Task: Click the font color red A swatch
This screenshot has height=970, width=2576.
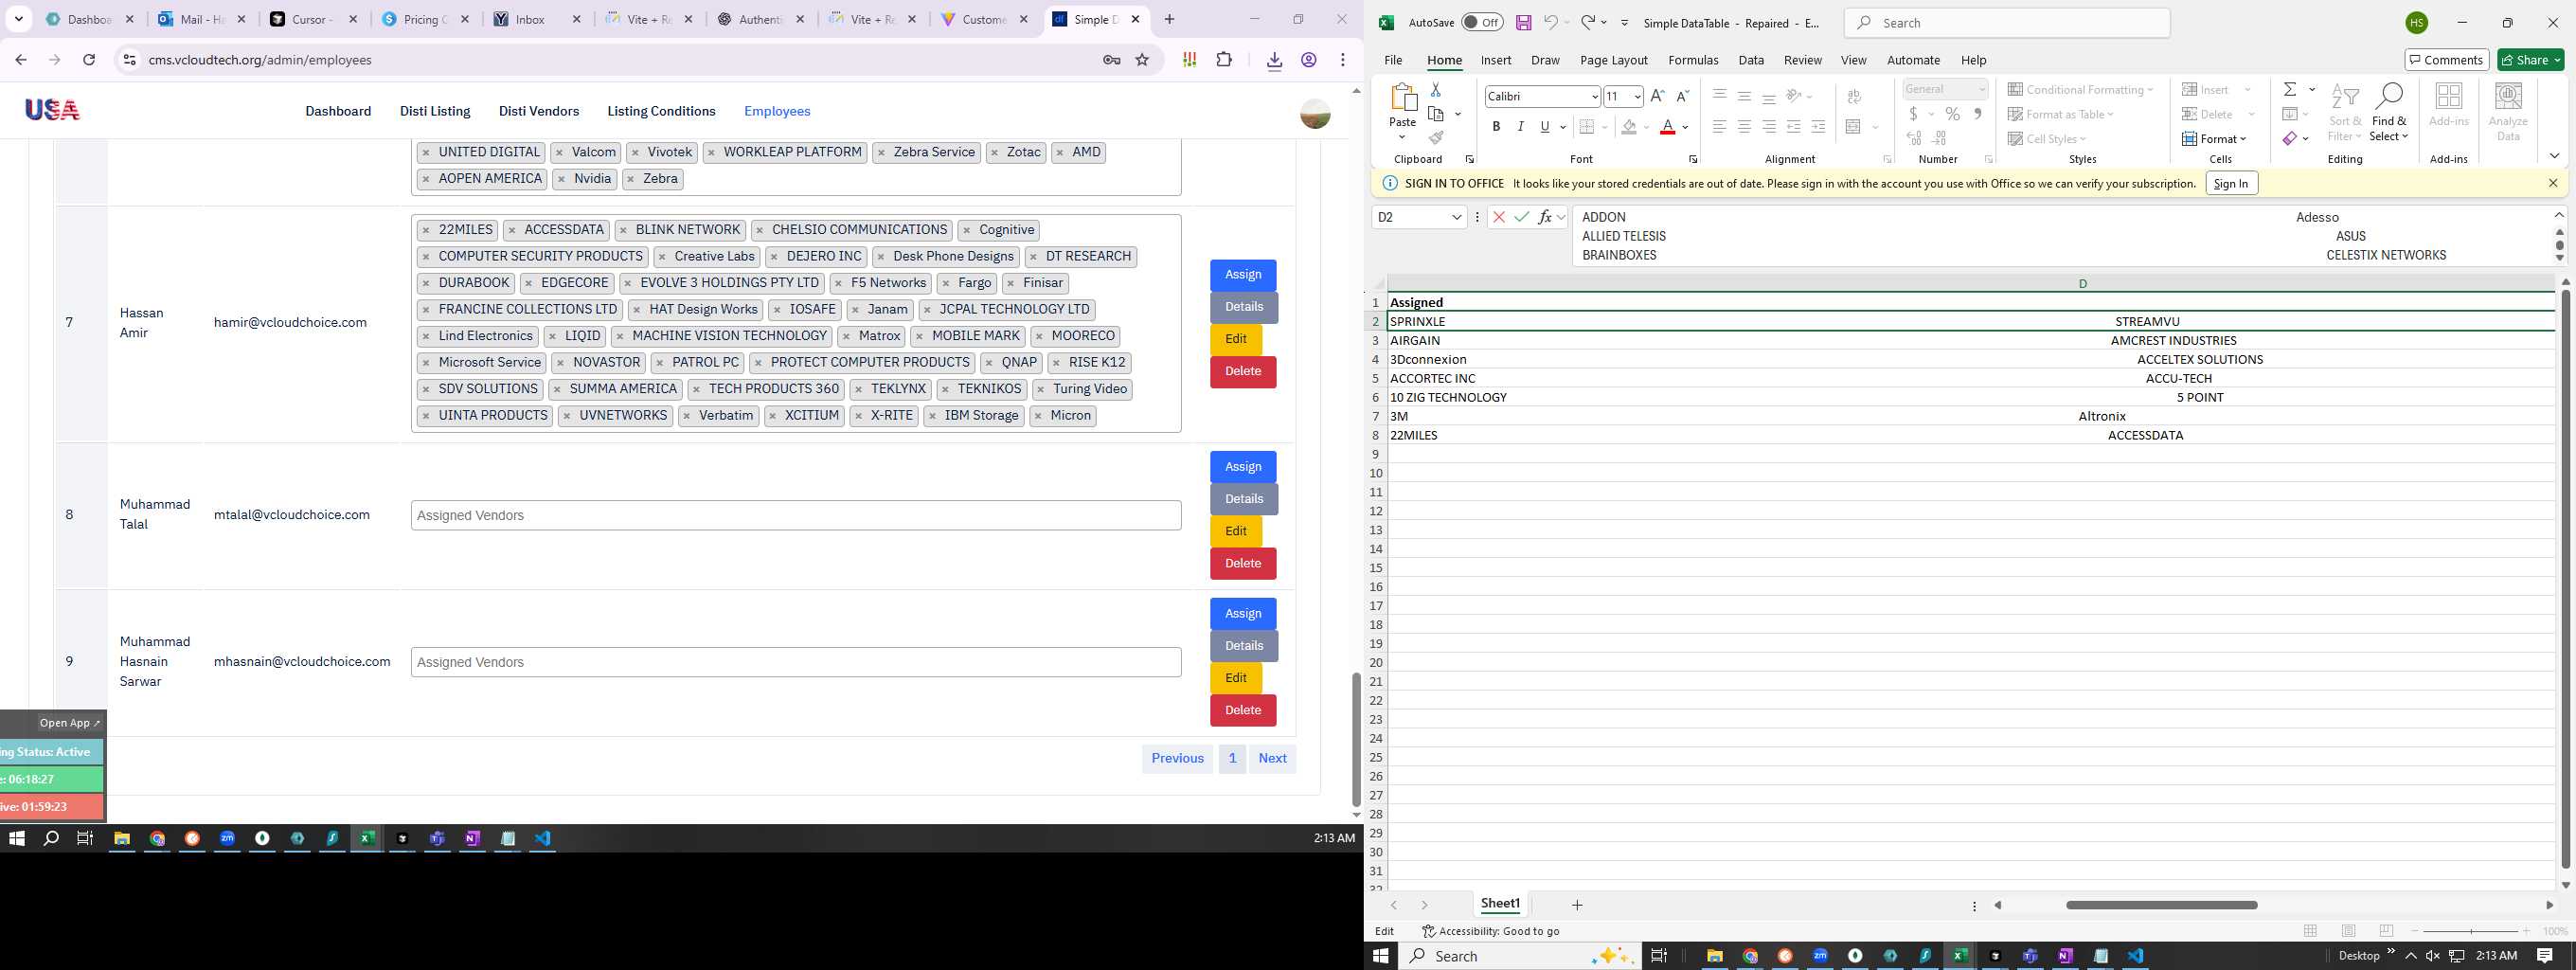Action: coord(1667,127)
